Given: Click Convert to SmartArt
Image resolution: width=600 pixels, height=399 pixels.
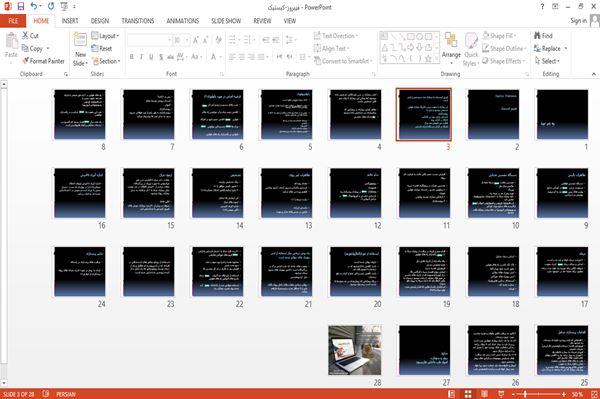Looking at the screenshot, I should 344,61.
